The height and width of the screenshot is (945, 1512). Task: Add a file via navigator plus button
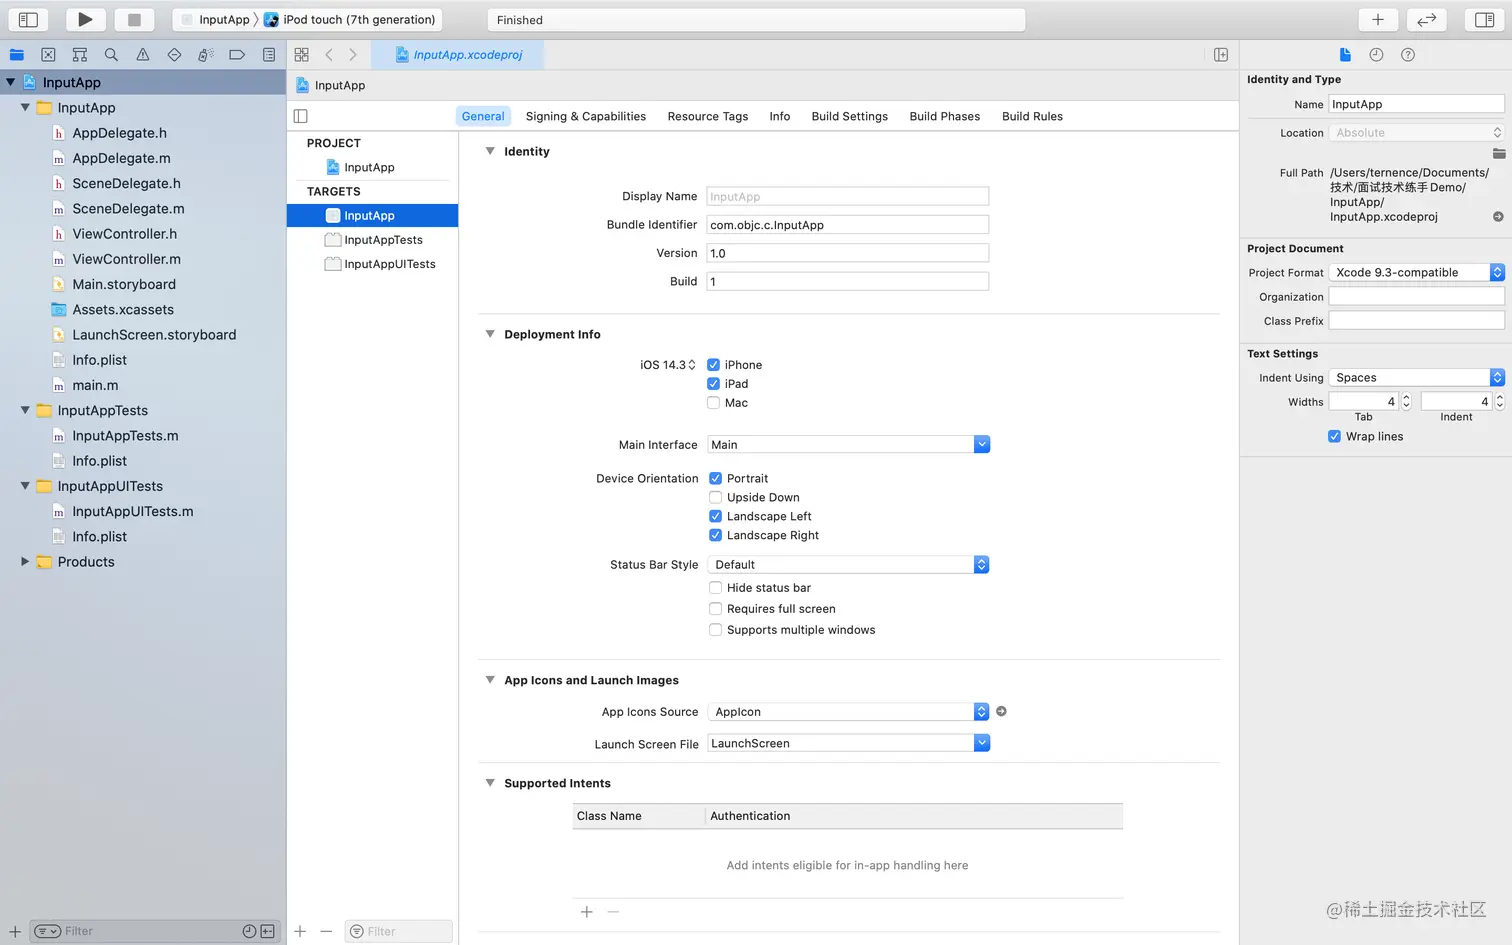[15, 931]
